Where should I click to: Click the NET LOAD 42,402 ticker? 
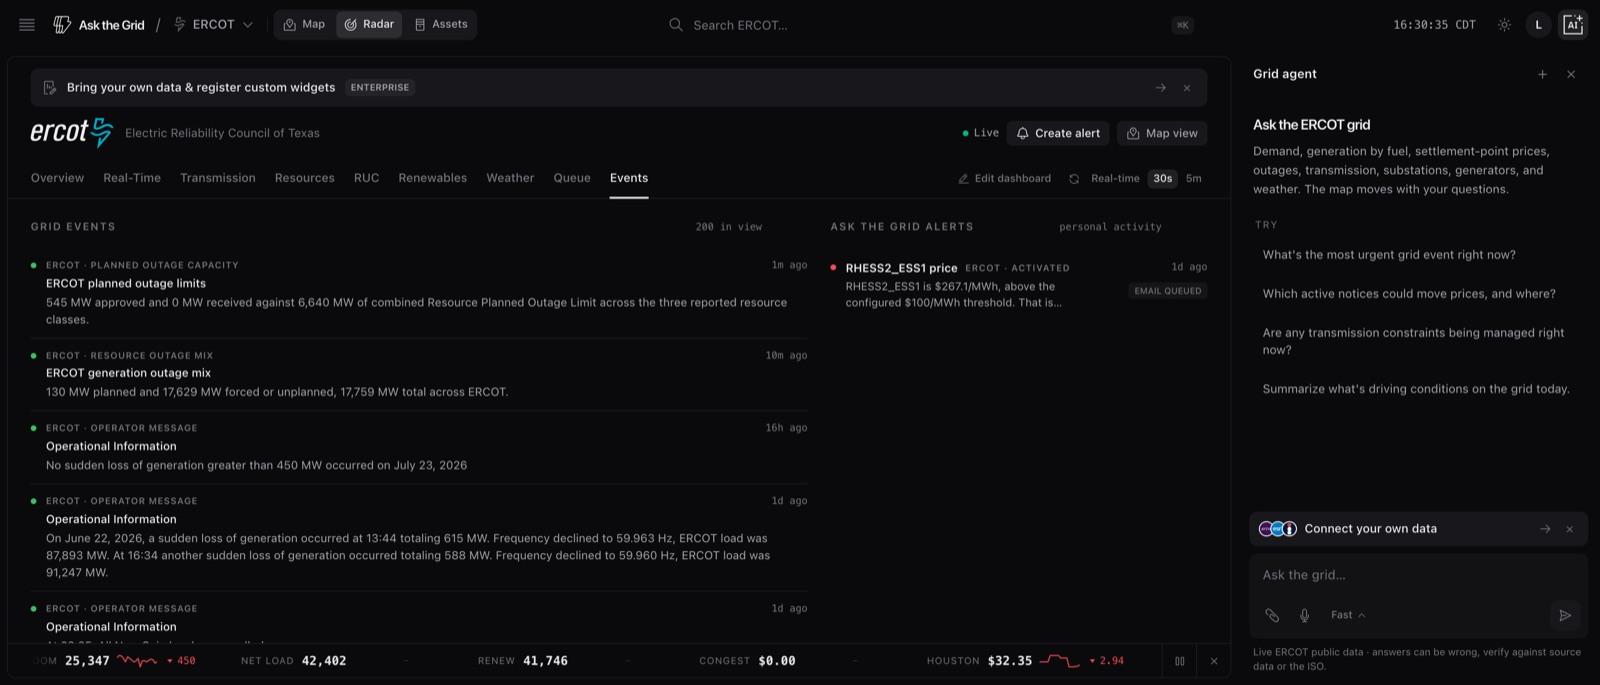(x=294, y=661)
